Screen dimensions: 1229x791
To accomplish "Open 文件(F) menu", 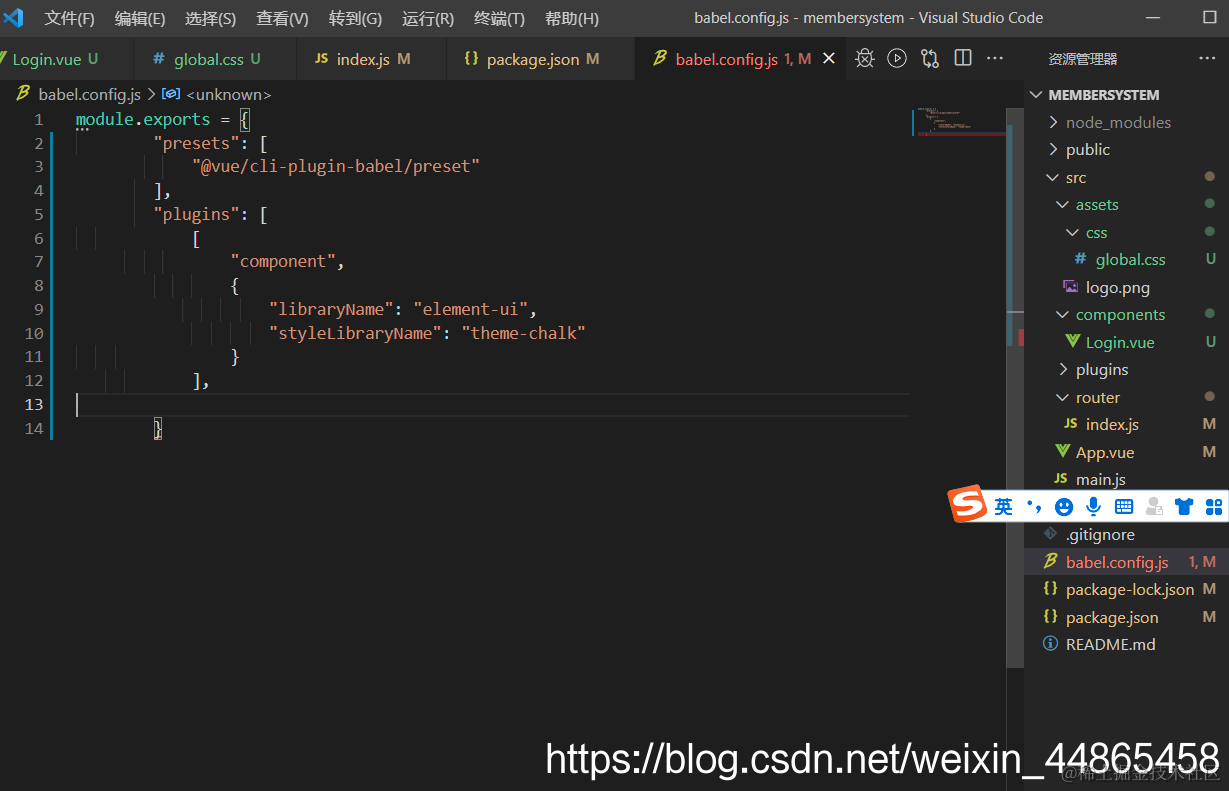I will pos(70,18).
